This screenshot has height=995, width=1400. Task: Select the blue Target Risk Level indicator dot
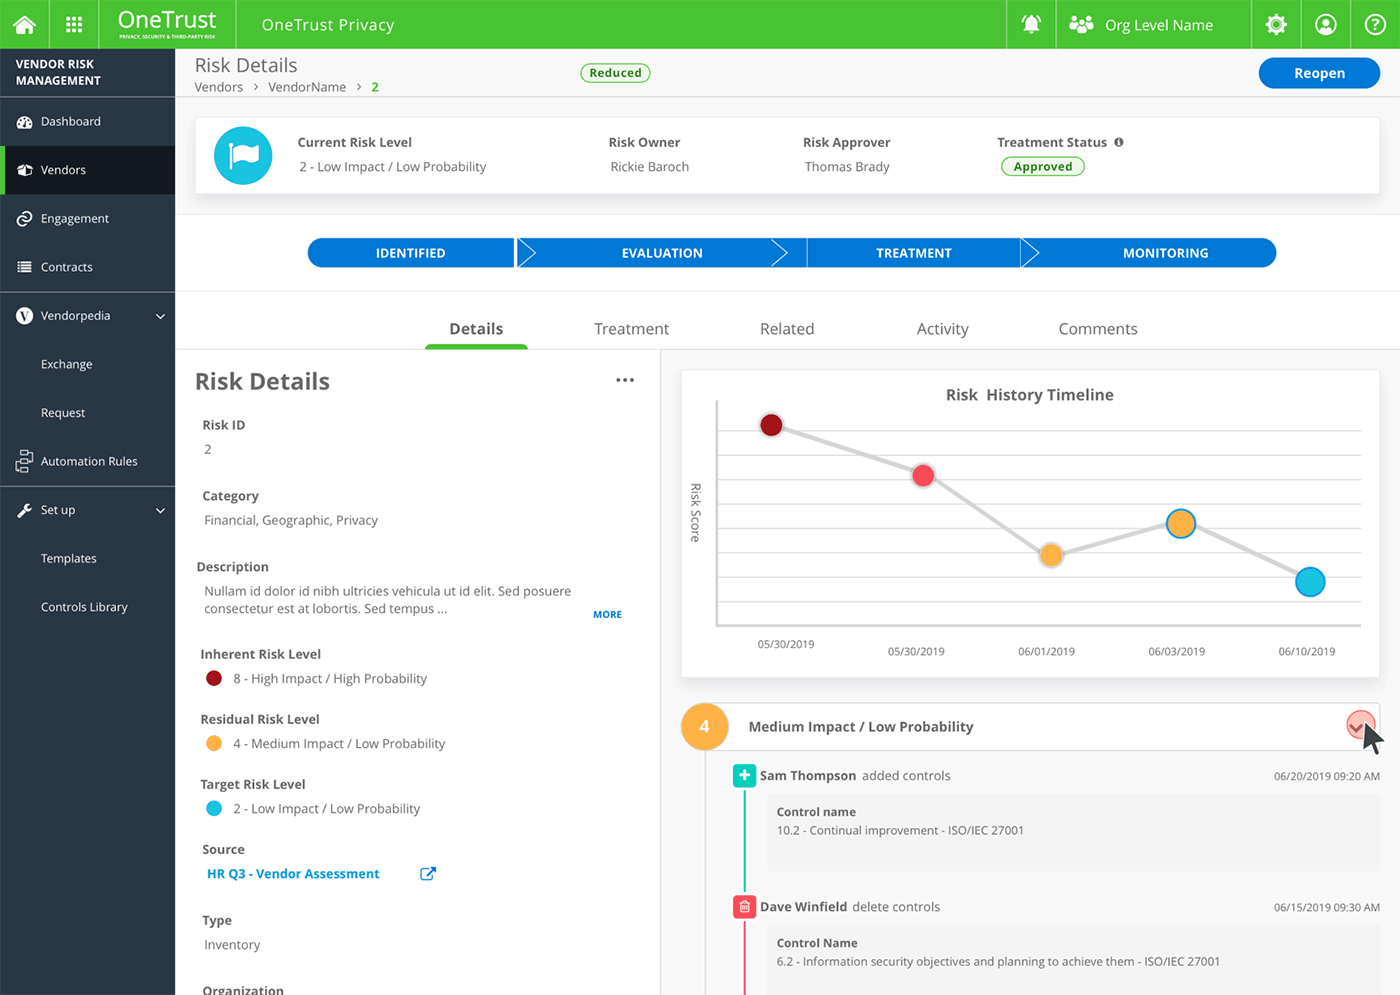[x=213, y=808]
